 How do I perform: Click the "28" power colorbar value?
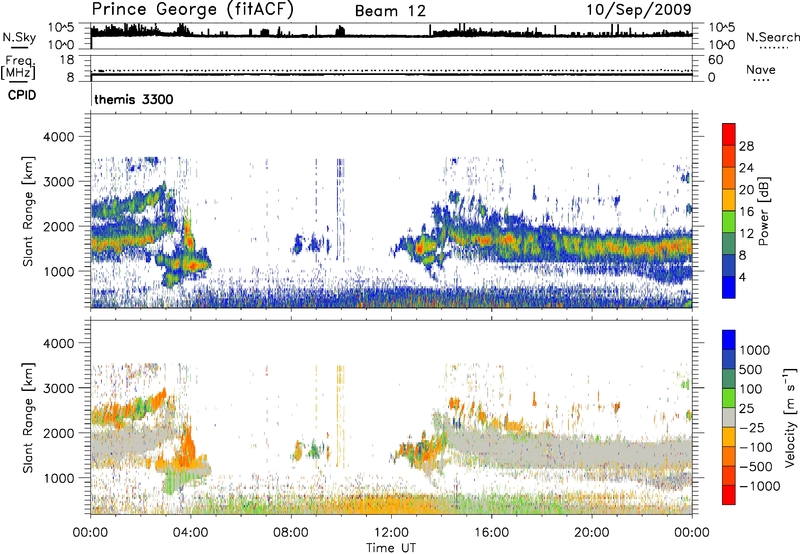click(x=746, y=146)
